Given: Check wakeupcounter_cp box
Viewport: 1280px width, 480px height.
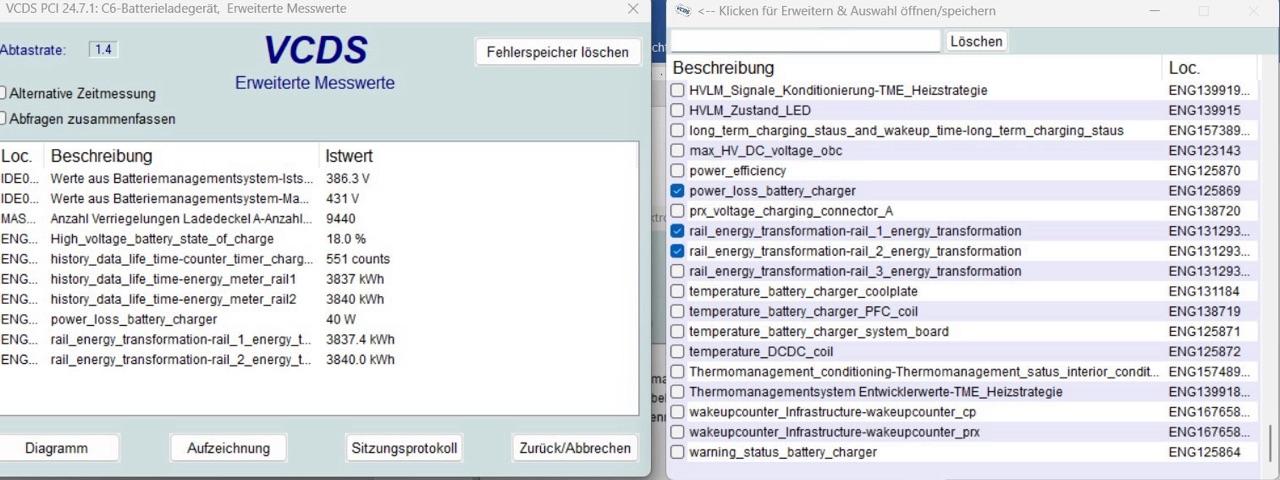Looking at the screenshot, I should [x=678, y=412].
